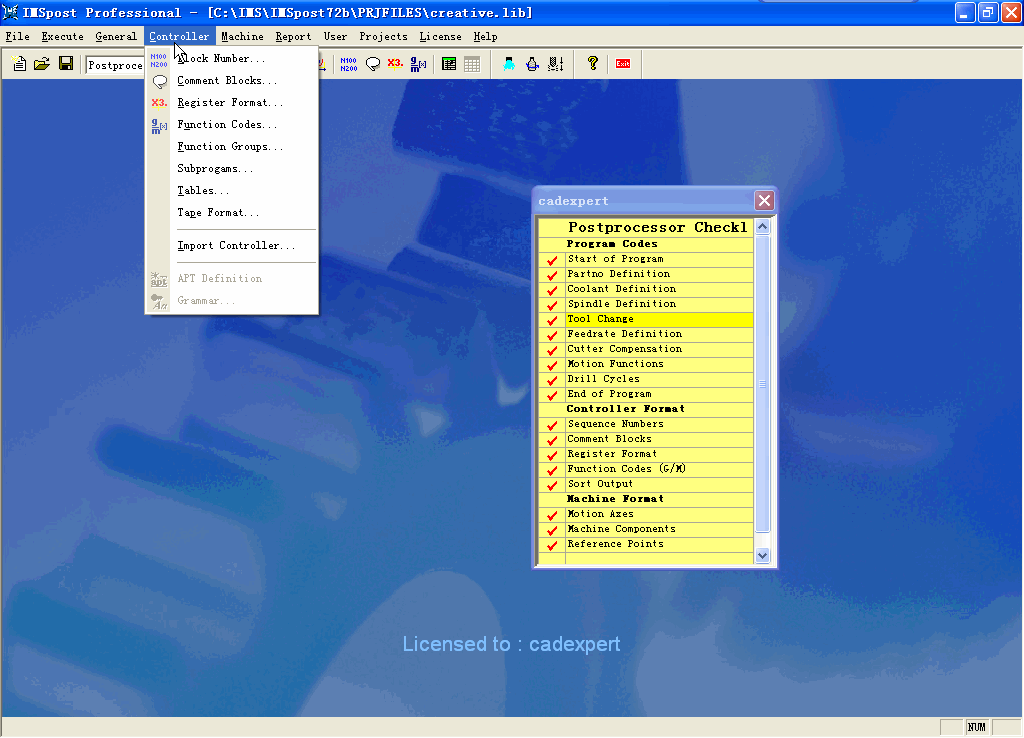Screen dimensions: 1024x738
Task: Close the cadexpert checklist window
Action: (764, 201)
